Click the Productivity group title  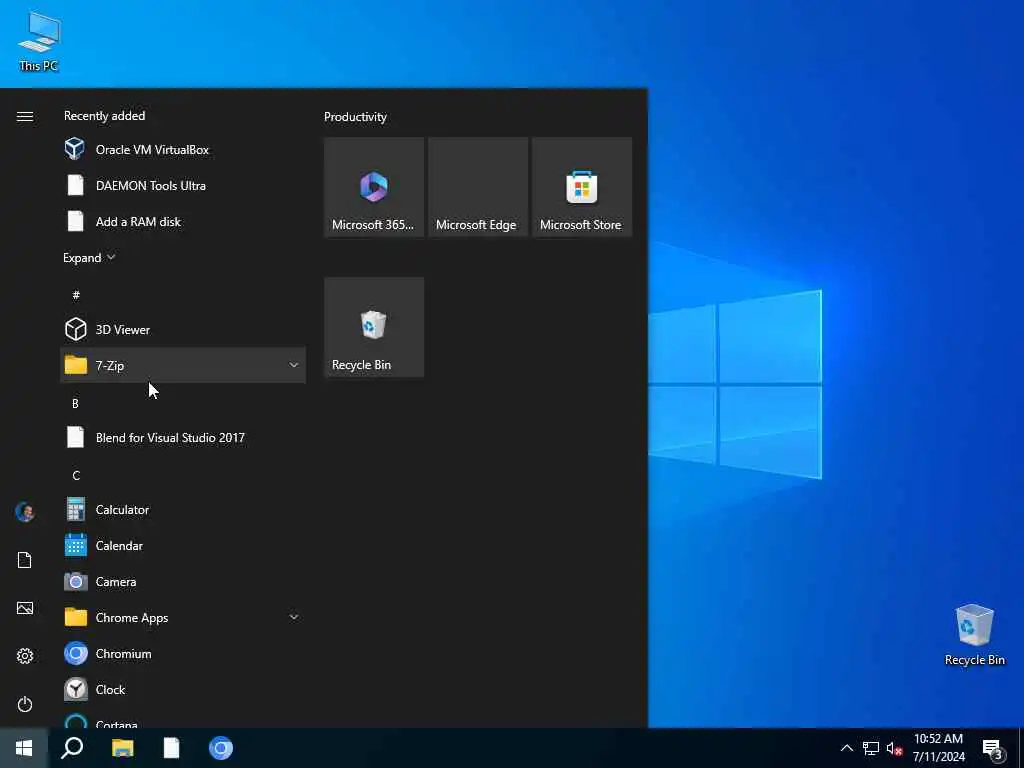click(355, 117)
